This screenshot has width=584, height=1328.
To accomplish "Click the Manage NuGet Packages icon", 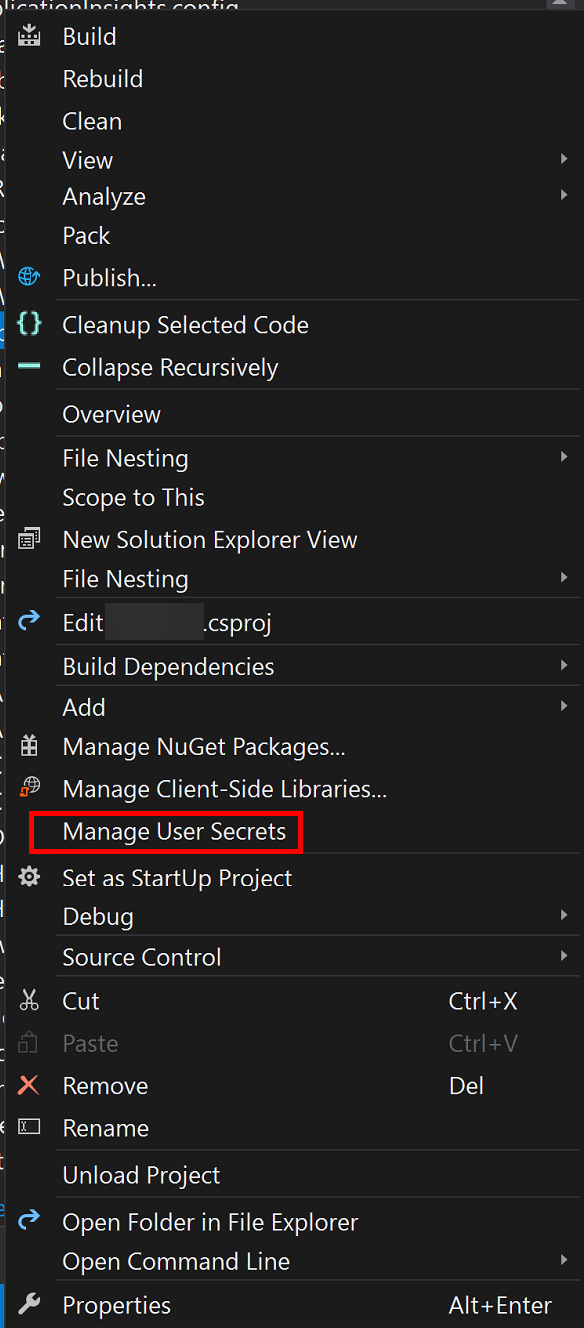I will [30, 747].
